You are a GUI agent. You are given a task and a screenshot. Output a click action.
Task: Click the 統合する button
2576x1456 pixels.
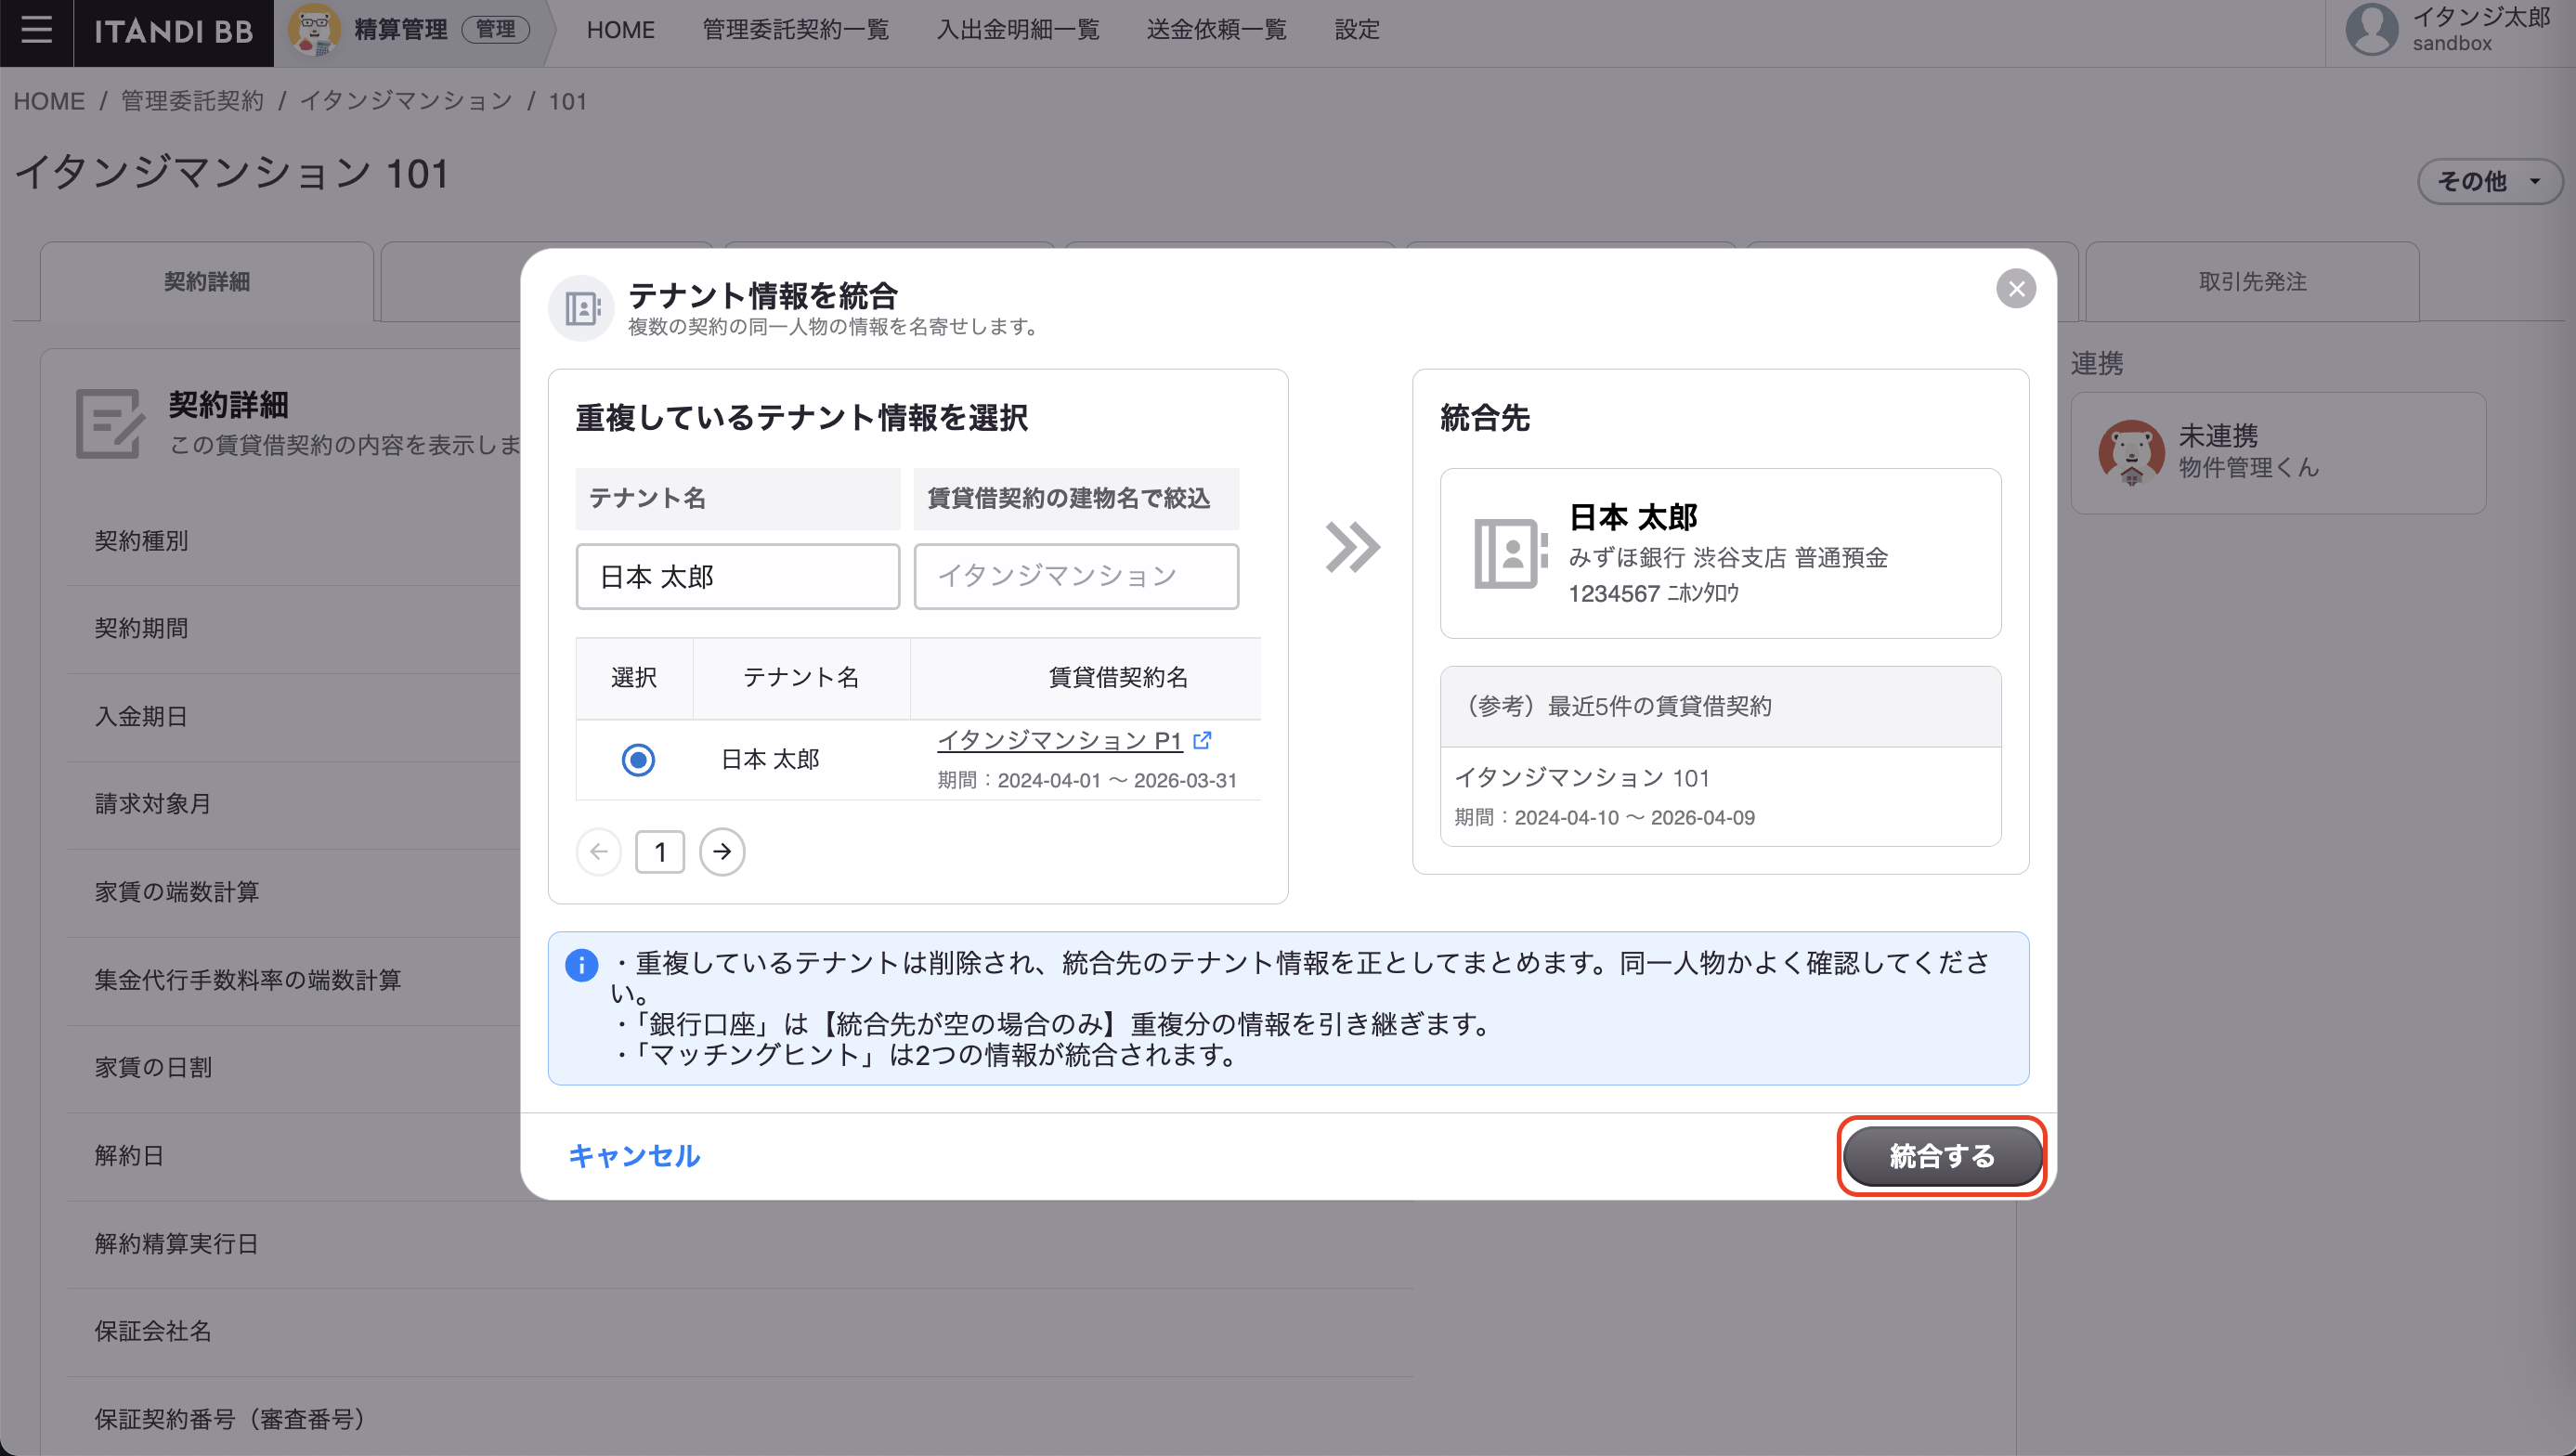(x=1942, y=1156)
